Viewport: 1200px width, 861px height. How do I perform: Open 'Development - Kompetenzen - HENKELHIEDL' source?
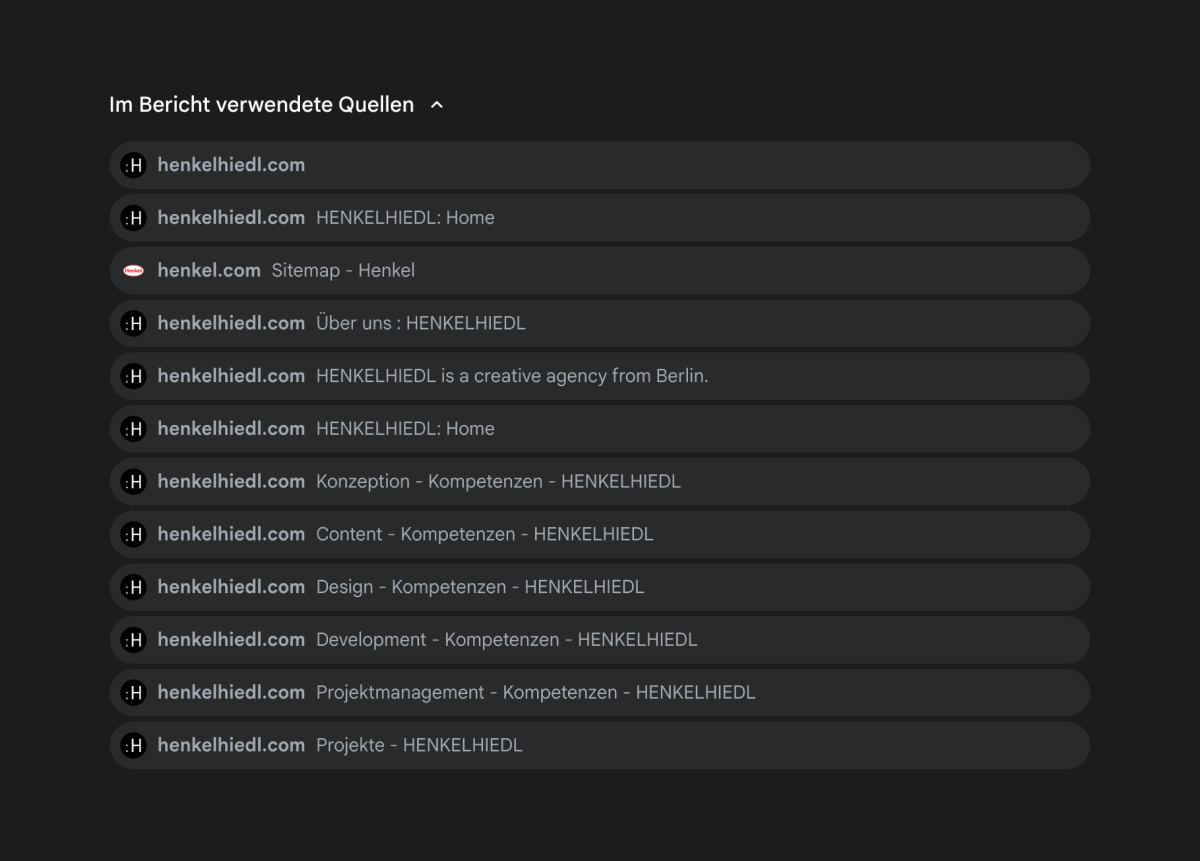point(599,639)
